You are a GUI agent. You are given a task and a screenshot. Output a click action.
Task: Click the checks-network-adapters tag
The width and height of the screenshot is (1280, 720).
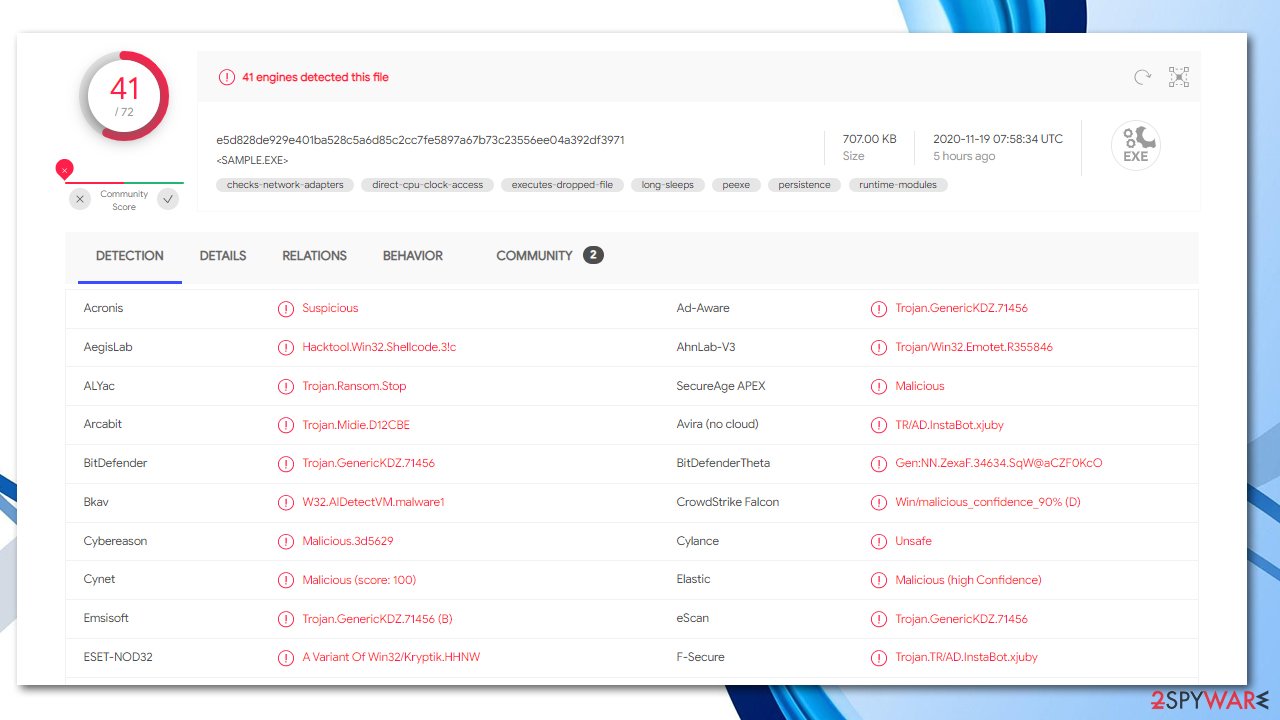[285, 185]
